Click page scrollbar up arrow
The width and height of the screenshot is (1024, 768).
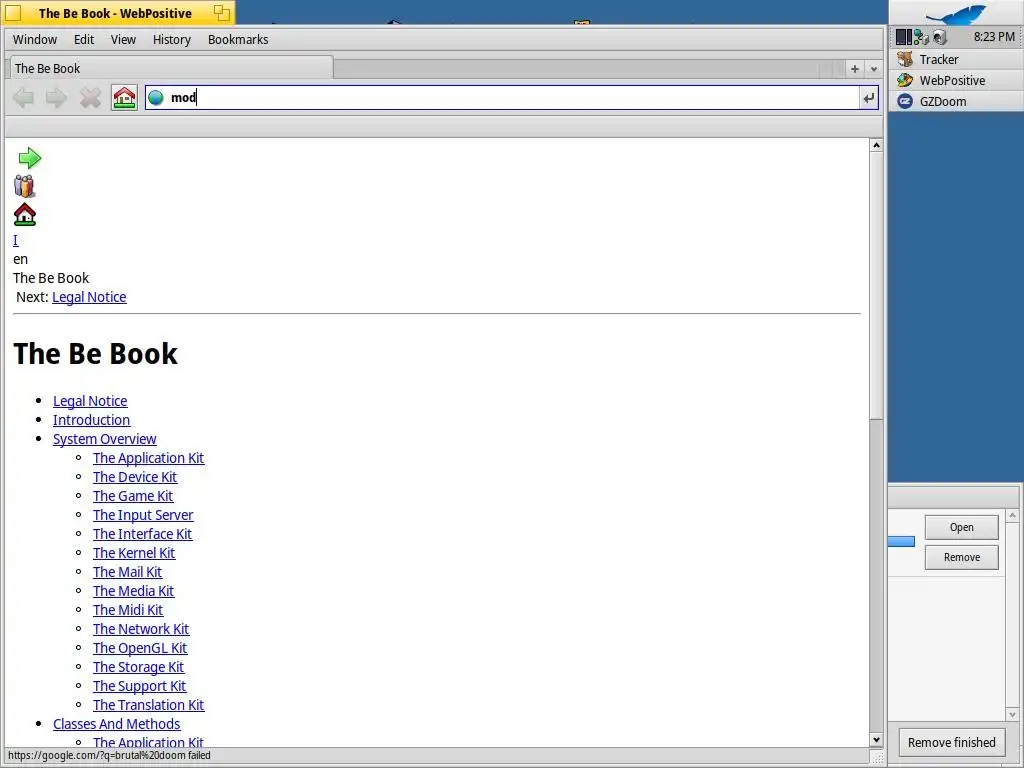click(x=876, y=145)
